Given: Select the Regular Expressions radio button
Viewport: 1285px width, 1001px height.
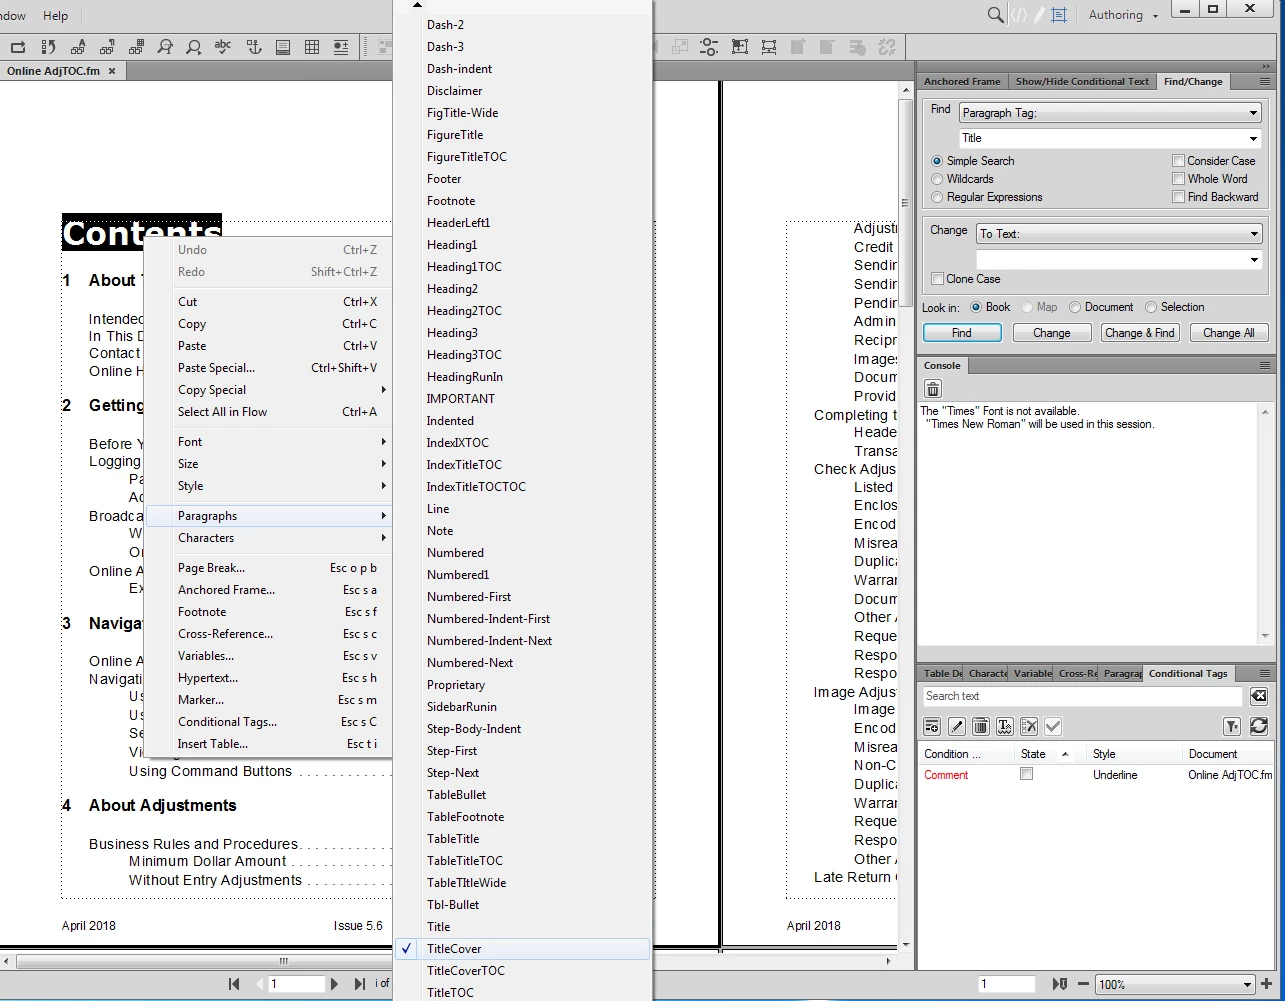Looking at the screenshot, I should tap(937, 197).
